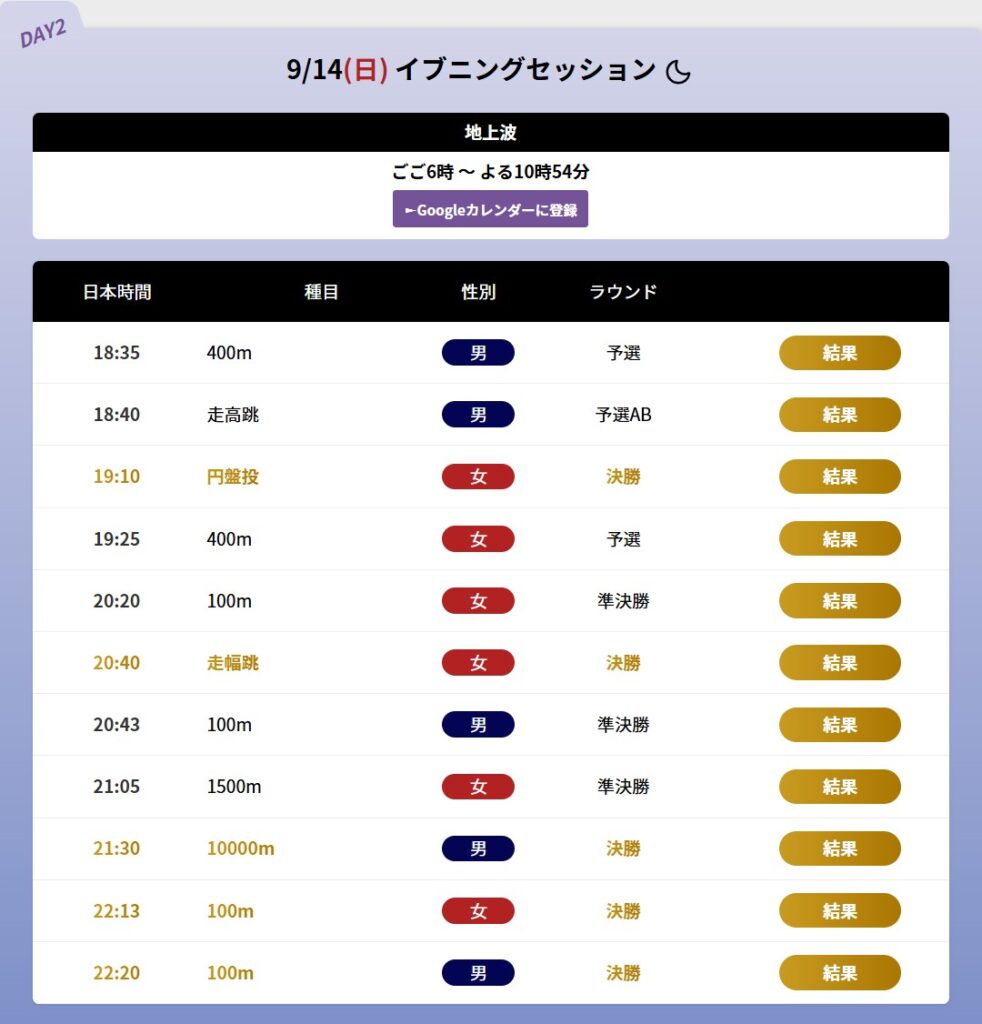Click the 男 badge in the 10000m row
This screenshot has width=982, height=1024.
(x=478, y=848)
